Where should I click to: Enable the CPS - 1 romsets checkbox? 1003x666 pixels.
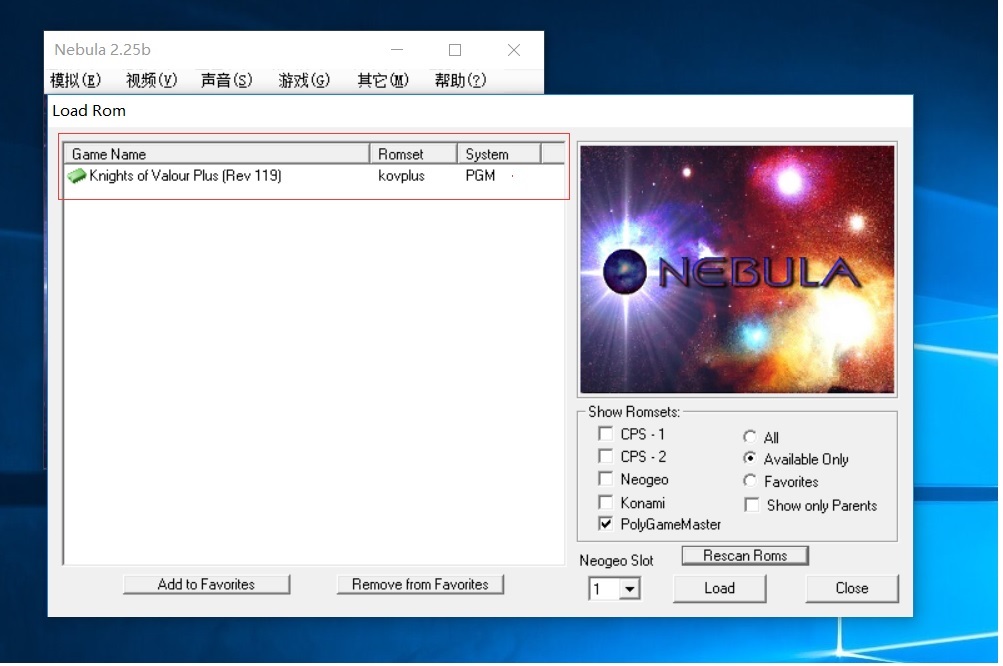(x=605, y=434)
